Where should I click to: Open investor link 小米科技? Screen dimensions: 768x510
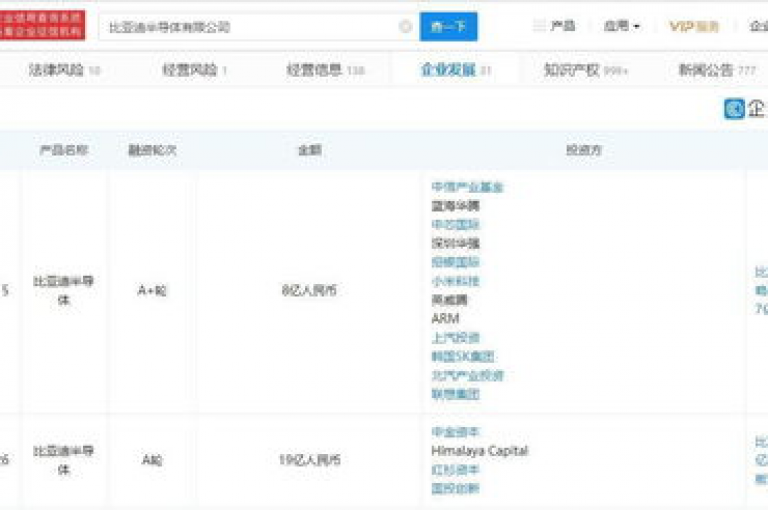click(456, 281)
